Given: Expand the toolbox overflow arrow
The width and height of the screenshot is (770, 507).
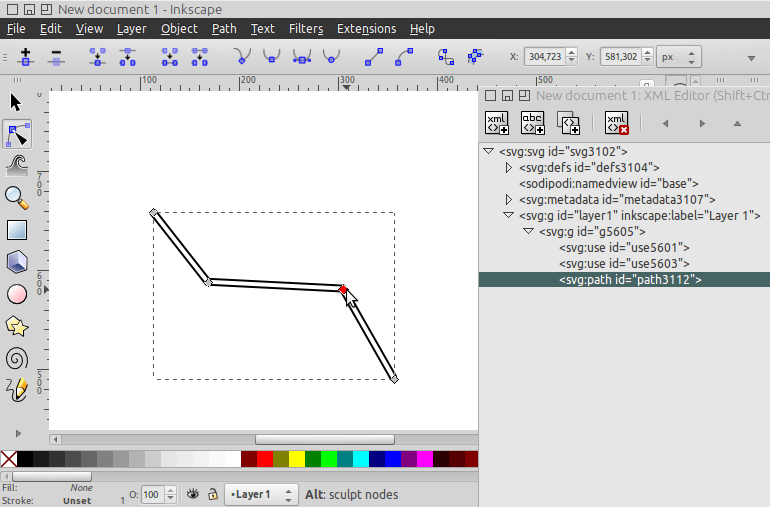Looking at the screenshot, I should pyautogui.click(x=18, y=433).
